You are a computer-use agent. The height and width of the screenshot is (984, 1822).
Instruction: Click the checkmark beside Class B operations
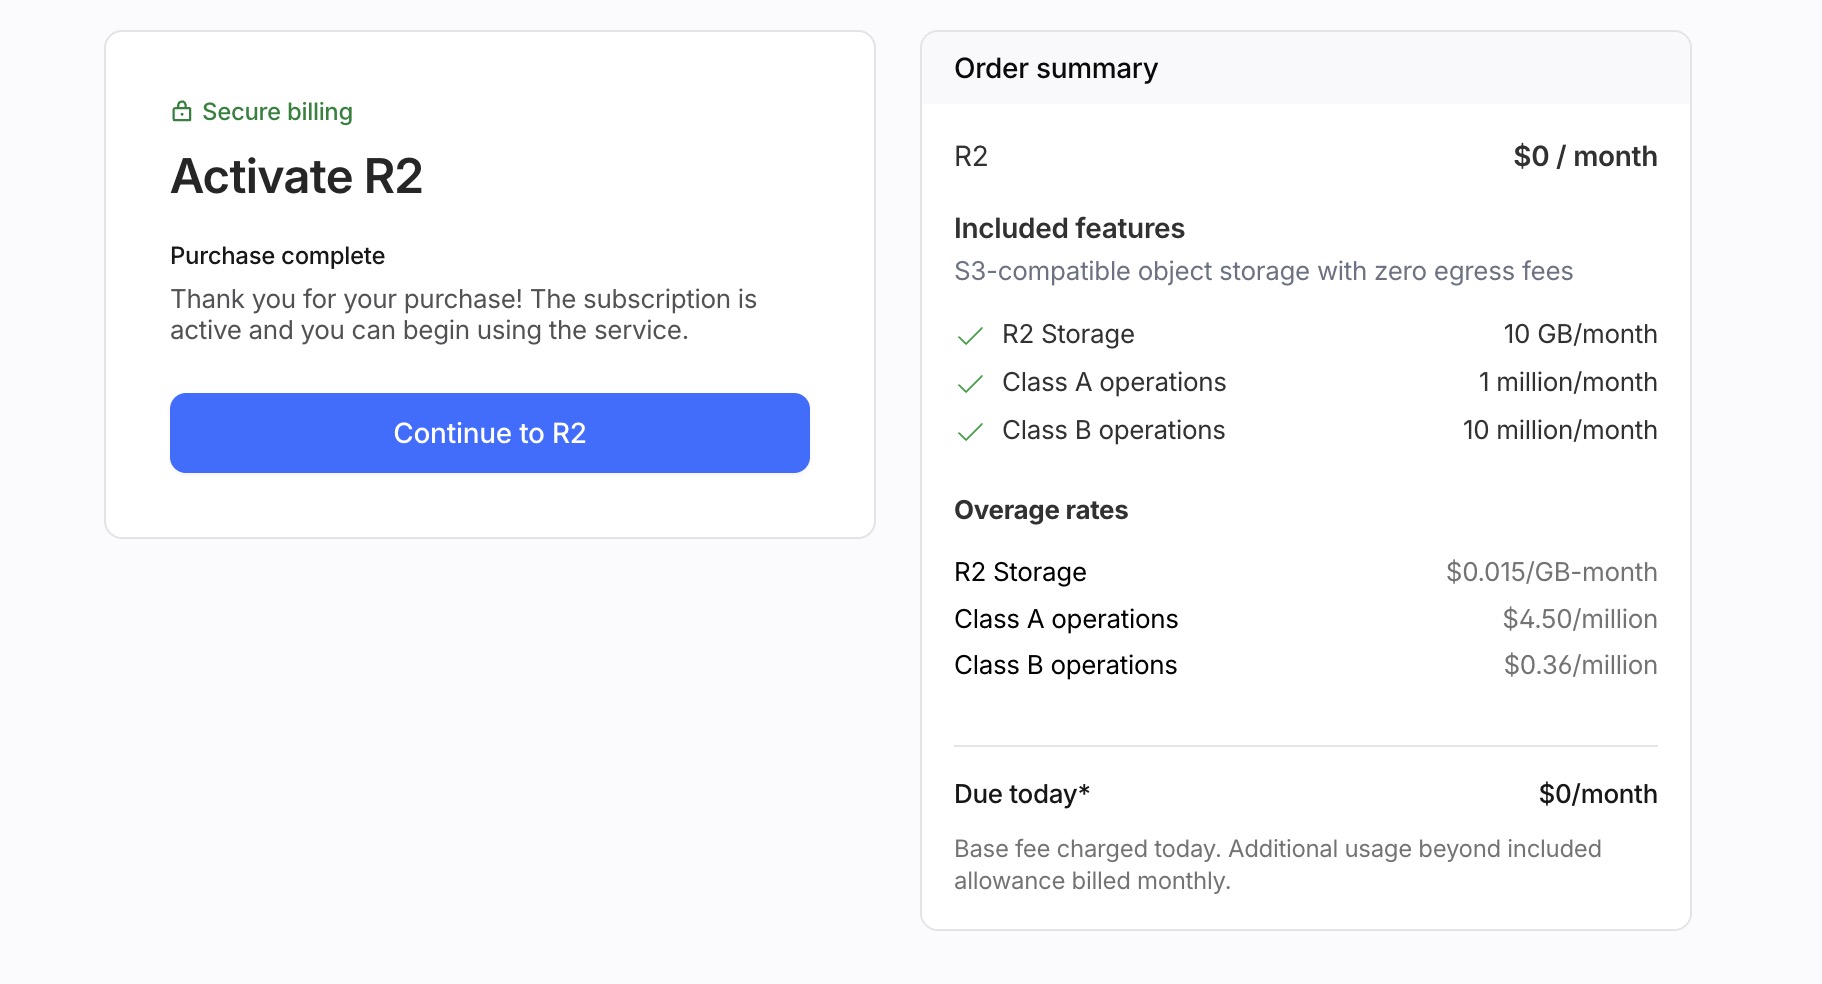tap(970, 432)
